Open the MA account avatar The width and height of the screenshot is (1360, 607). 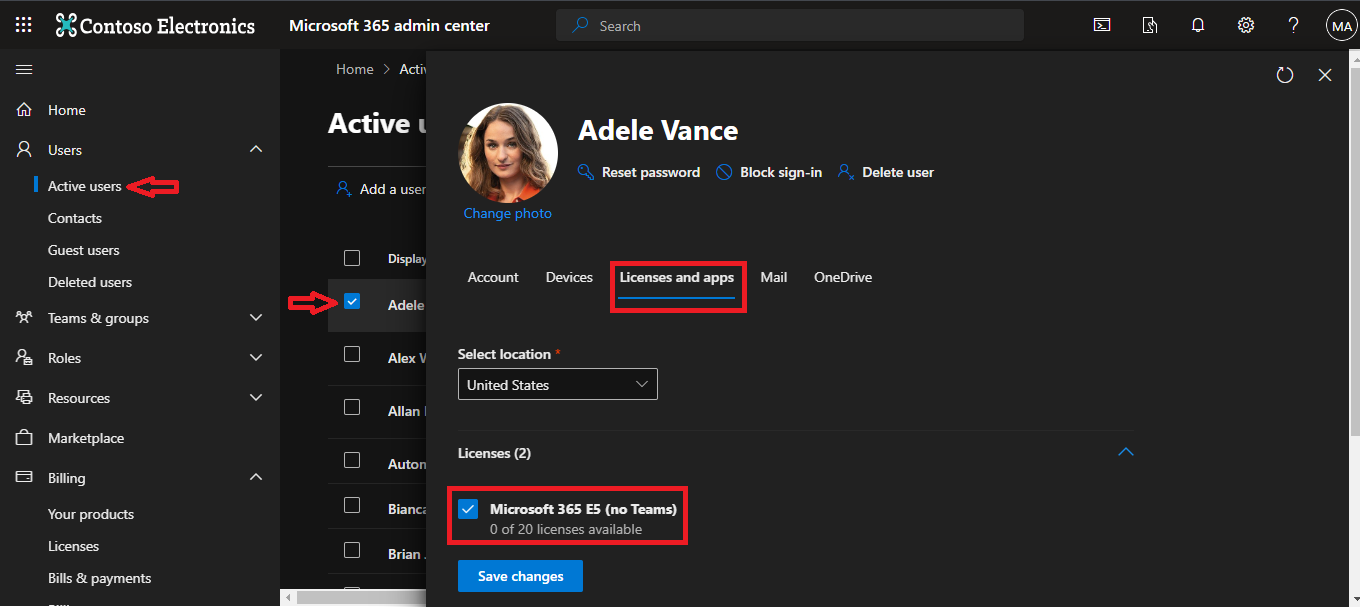(1342, 26)
